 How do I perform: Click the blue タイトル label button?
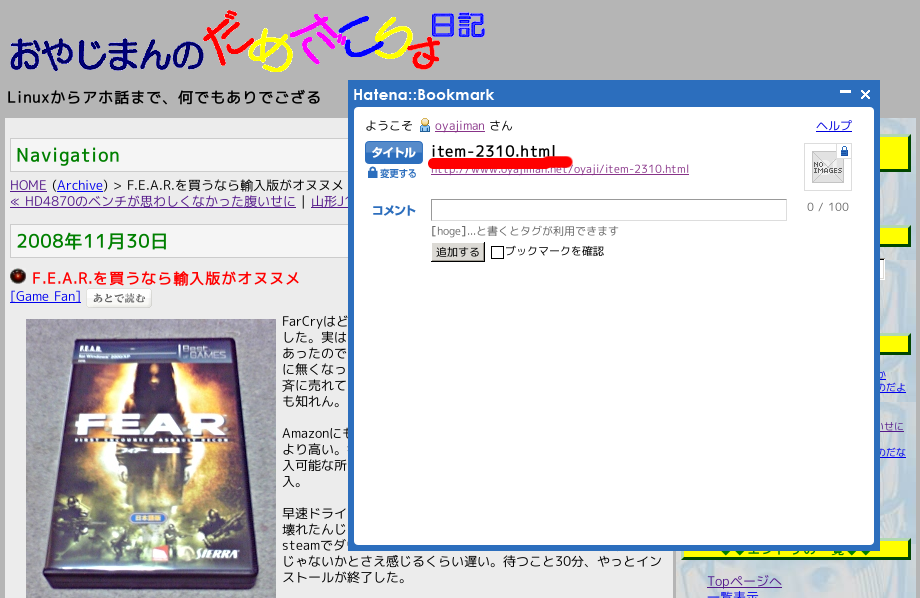coord(394,152)
